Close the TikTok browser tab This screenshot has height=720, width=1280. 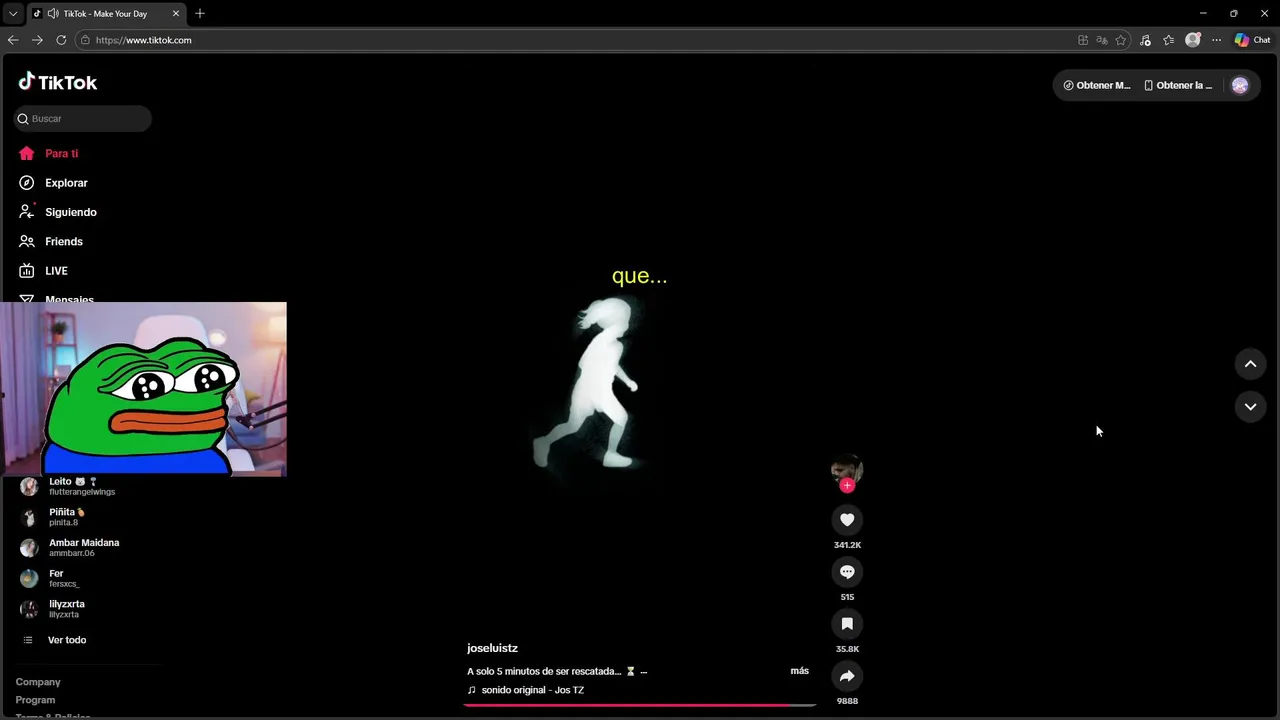[176, 14]
